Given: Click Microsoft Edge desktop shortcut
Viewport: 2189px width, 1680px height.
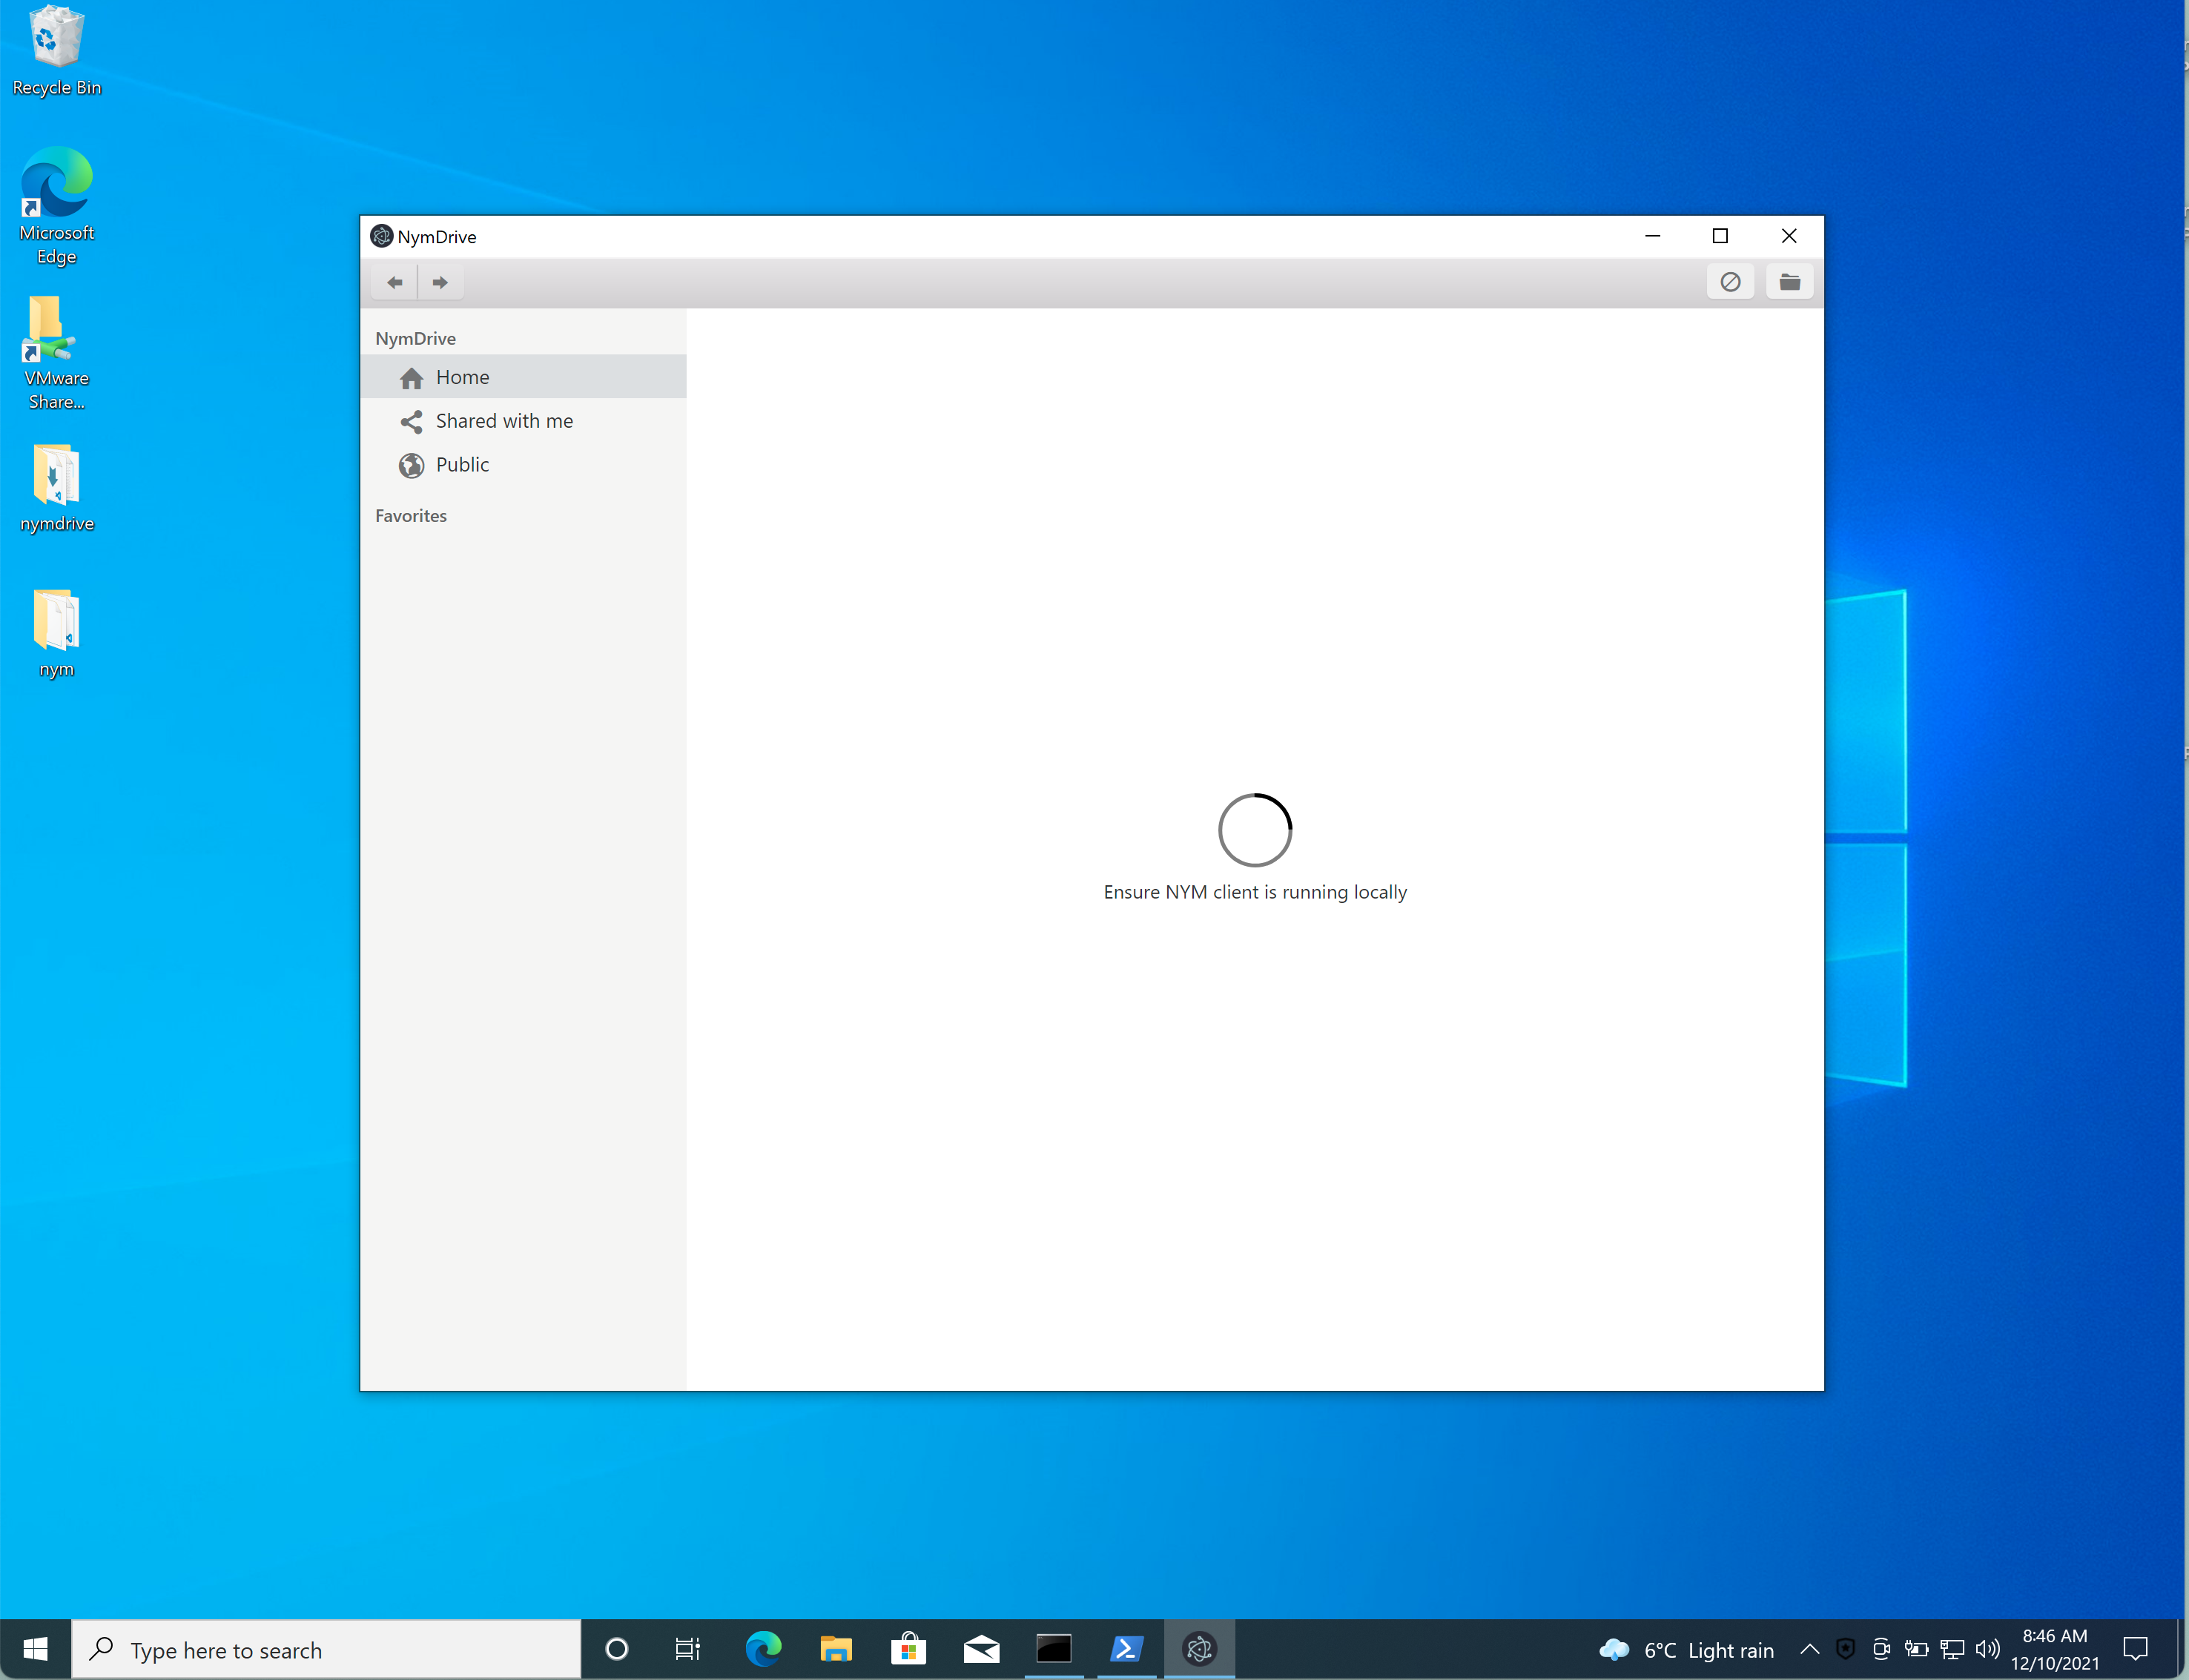Looking at the screenshot, I should tap(56, 205).
